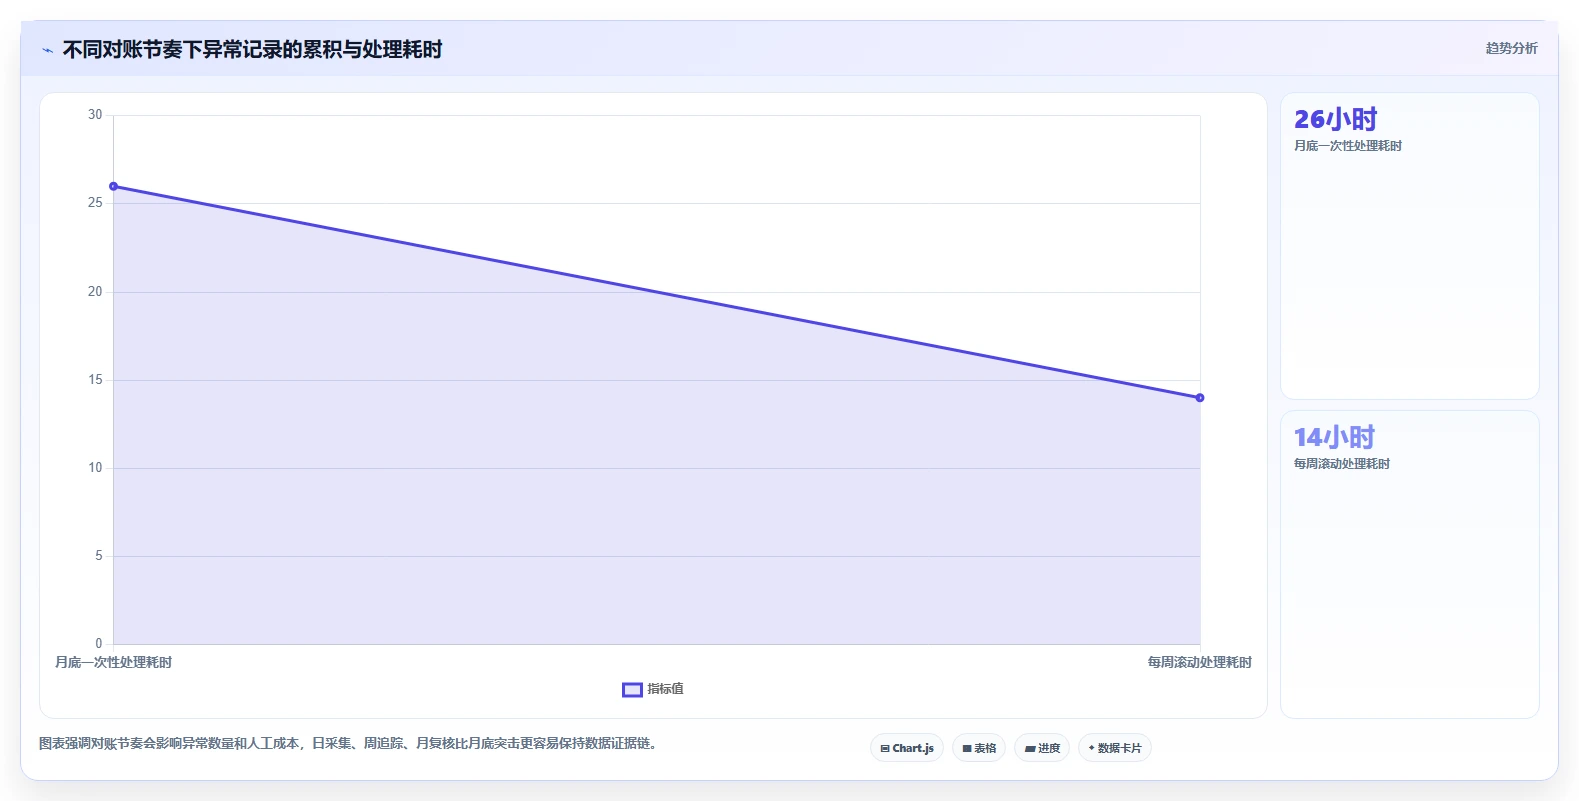Image resolution: width=1579 pixels, height=801 pixels.
Task: Click the y-axis value 20
Action: [x=95, y=292]
